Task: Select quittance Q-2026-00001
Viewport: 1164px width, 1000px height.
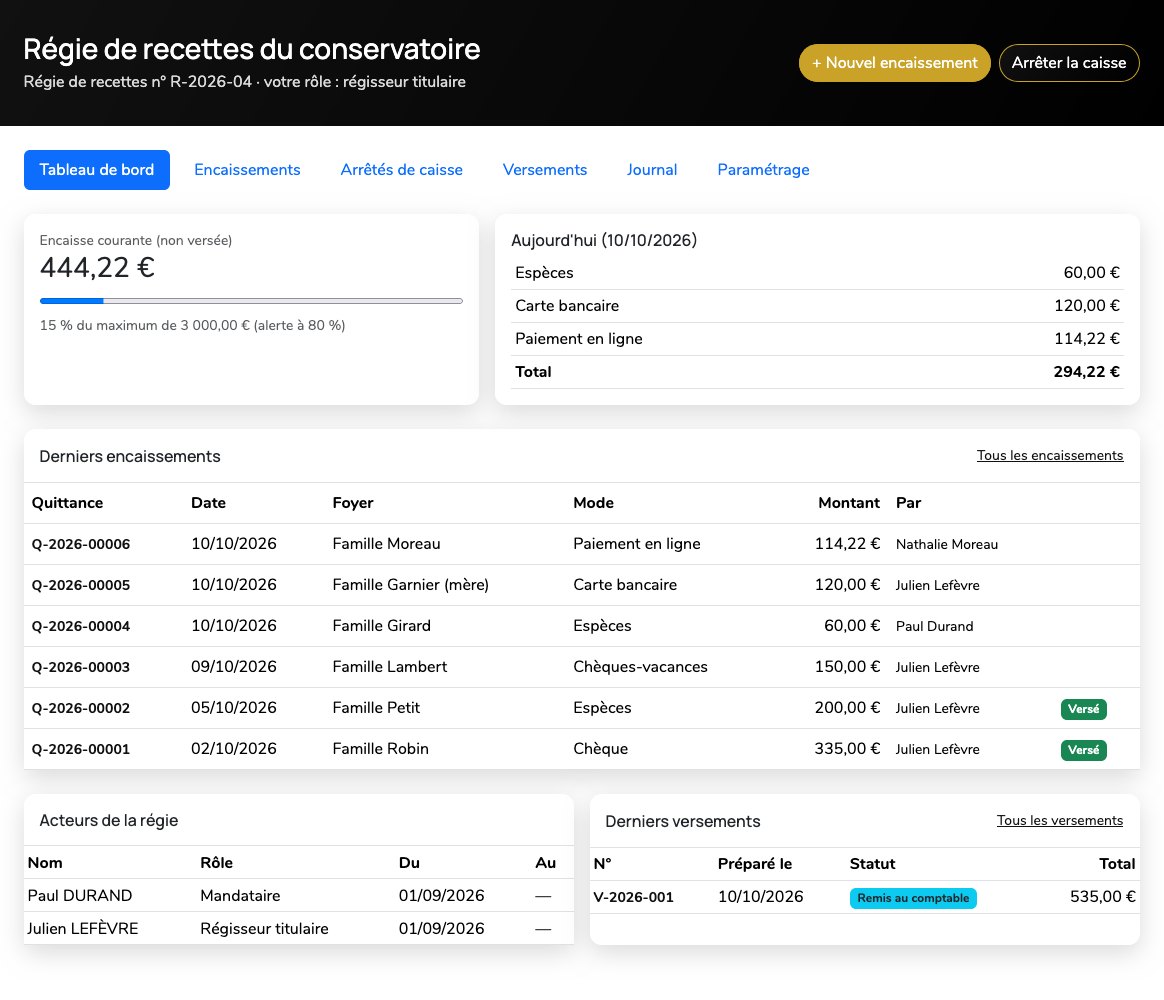Action: pos(80,749)
